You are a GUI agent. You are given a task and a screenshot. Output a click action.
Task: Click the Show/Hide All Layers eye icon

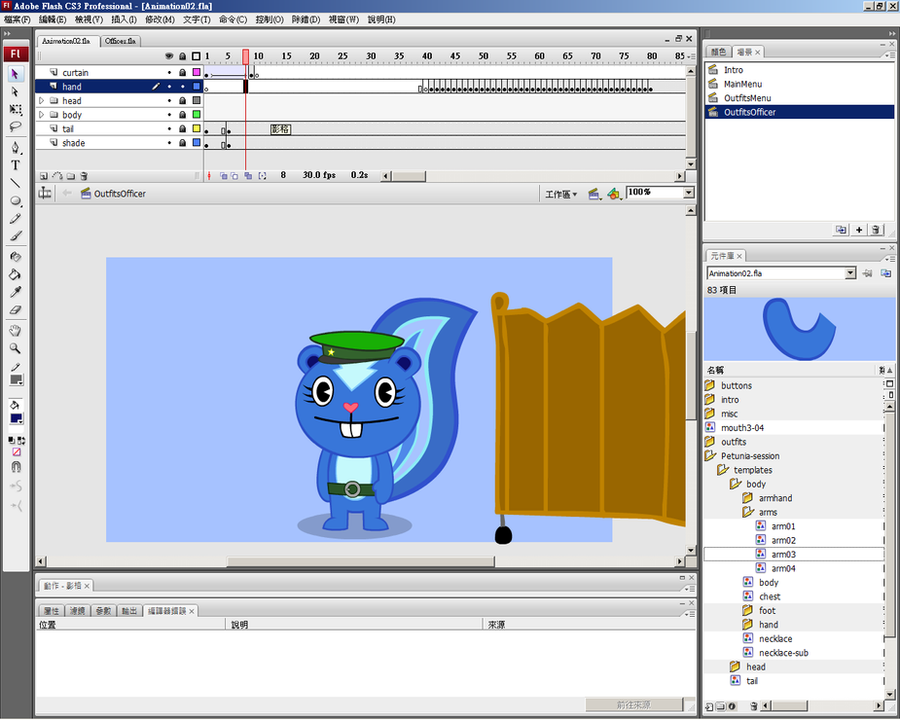(x=169, y=56)
